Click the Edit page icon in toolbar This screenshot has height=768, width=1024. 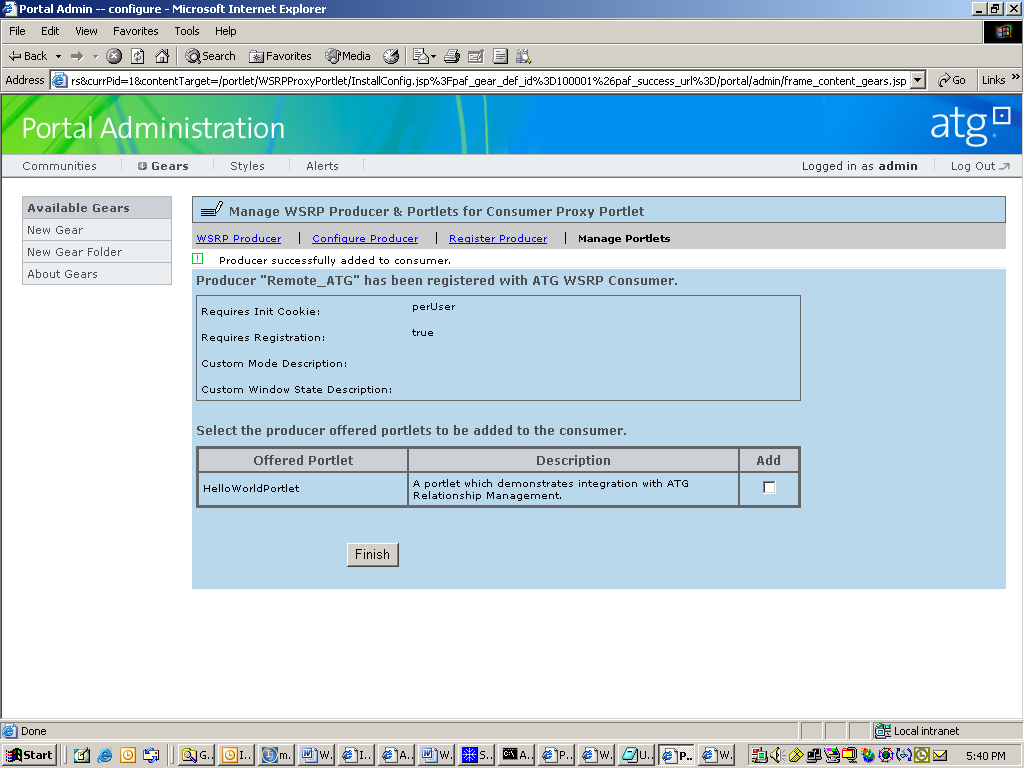476,56
